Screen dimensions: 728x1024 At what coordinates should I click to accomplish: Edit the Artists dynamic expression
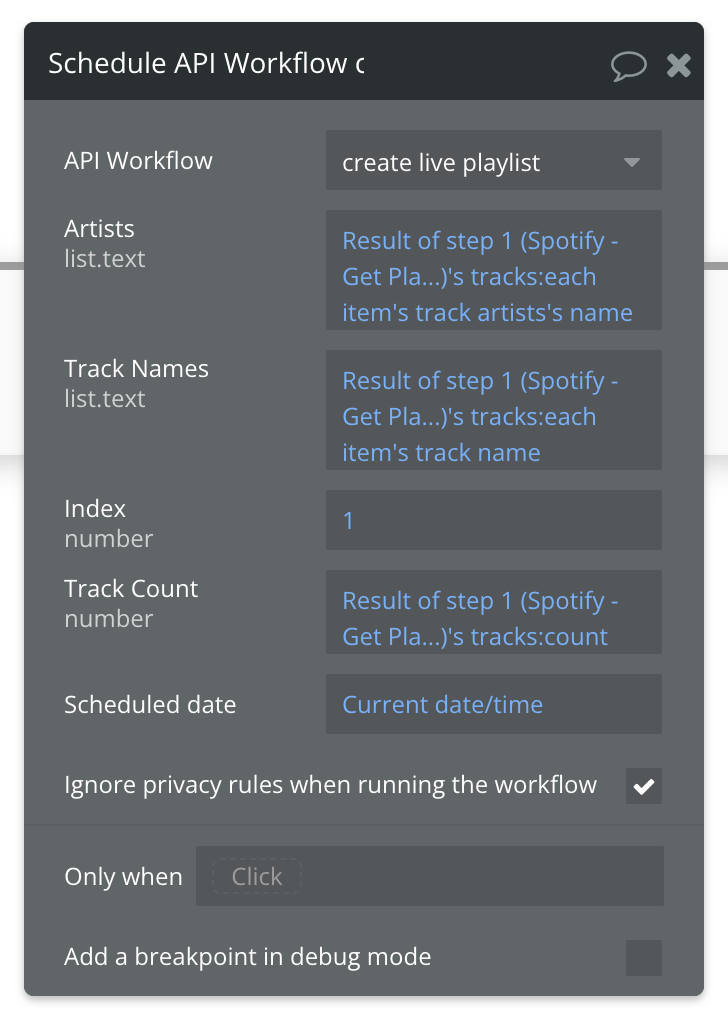494,270
